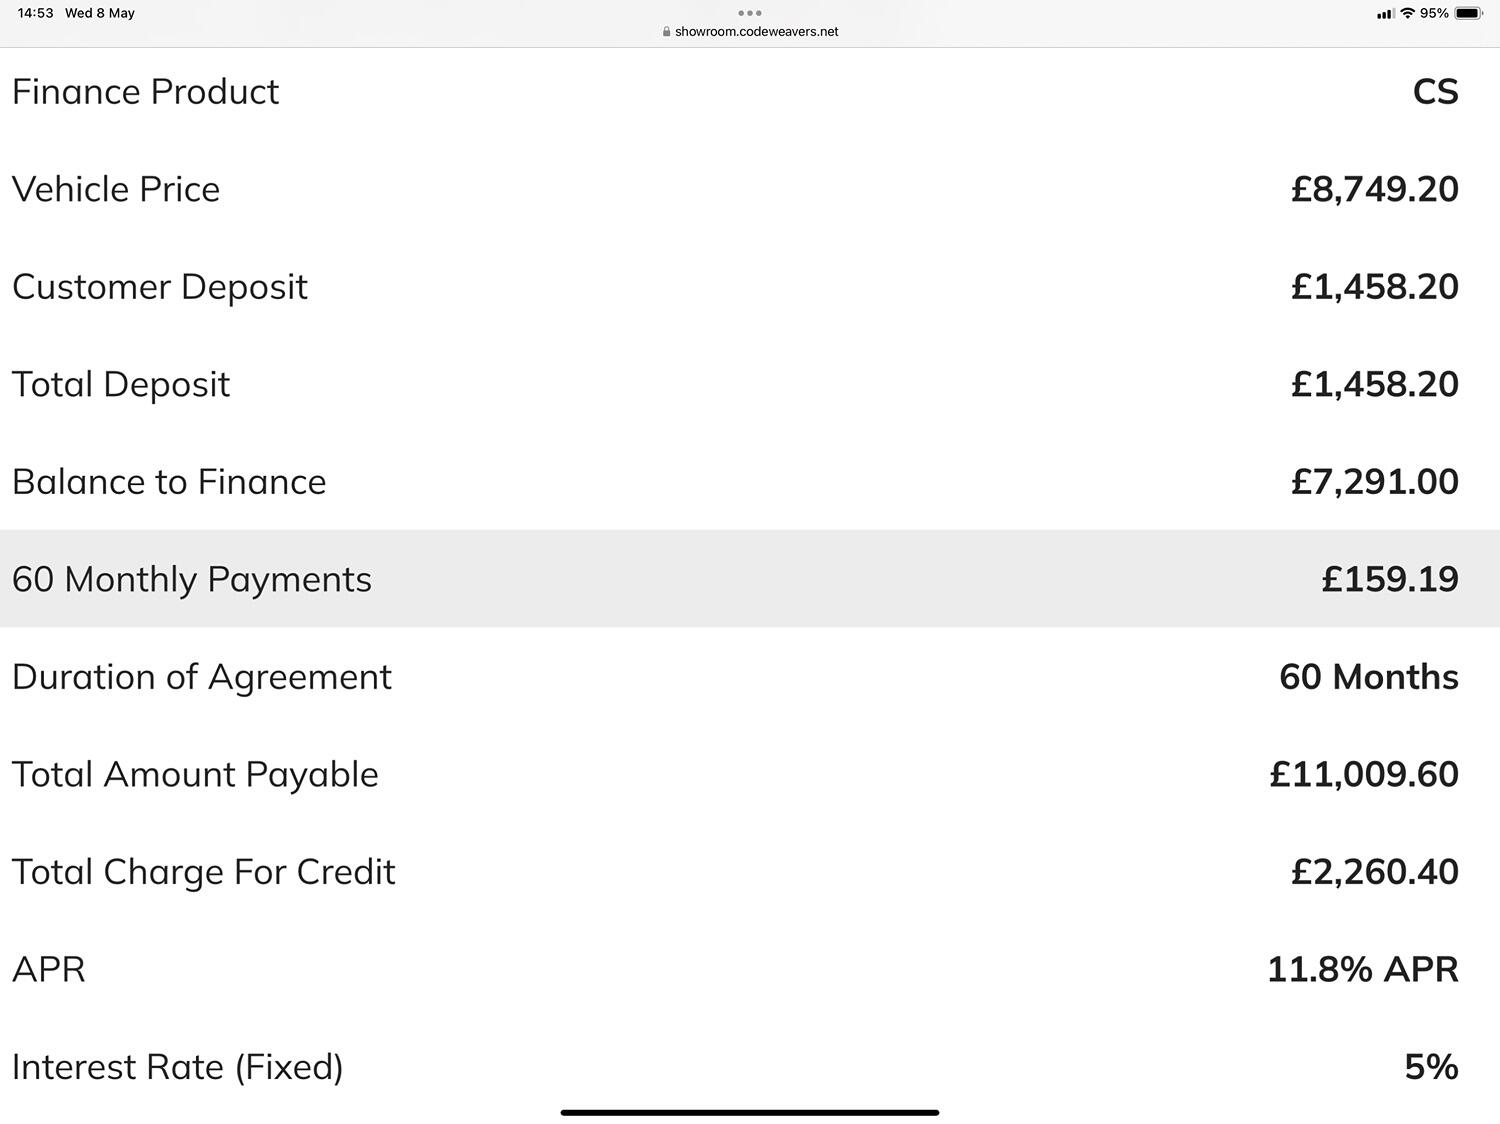This screenshot has height=1124, width=1500.
Task: Tap the battery icon in status bar
Action: (1469, 13)
